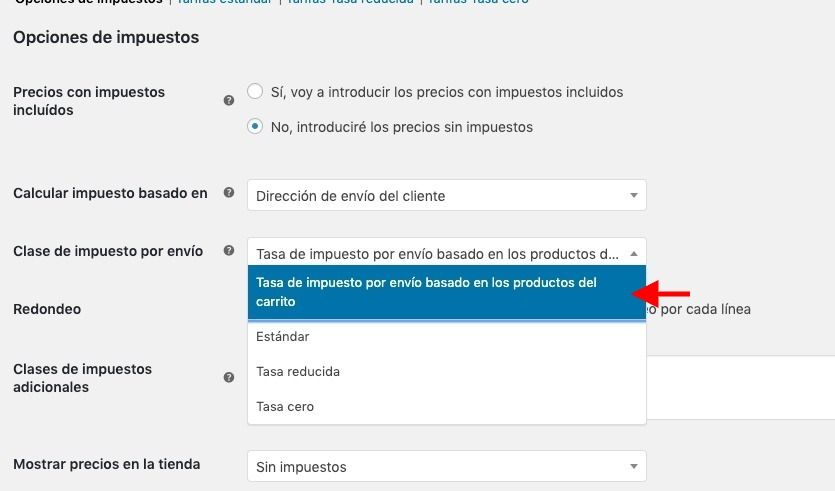Open 'Sin impuestos' price display dropdown
The height and width of the screenshot is (491, 835).
coord(447,467)
